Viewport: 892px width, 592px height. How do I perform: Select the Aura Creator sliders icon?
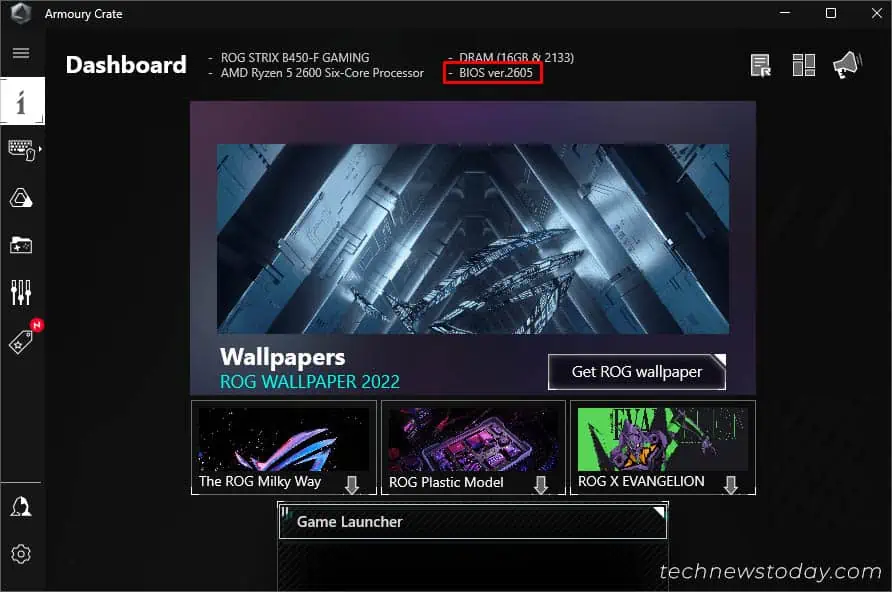[21, 293]
